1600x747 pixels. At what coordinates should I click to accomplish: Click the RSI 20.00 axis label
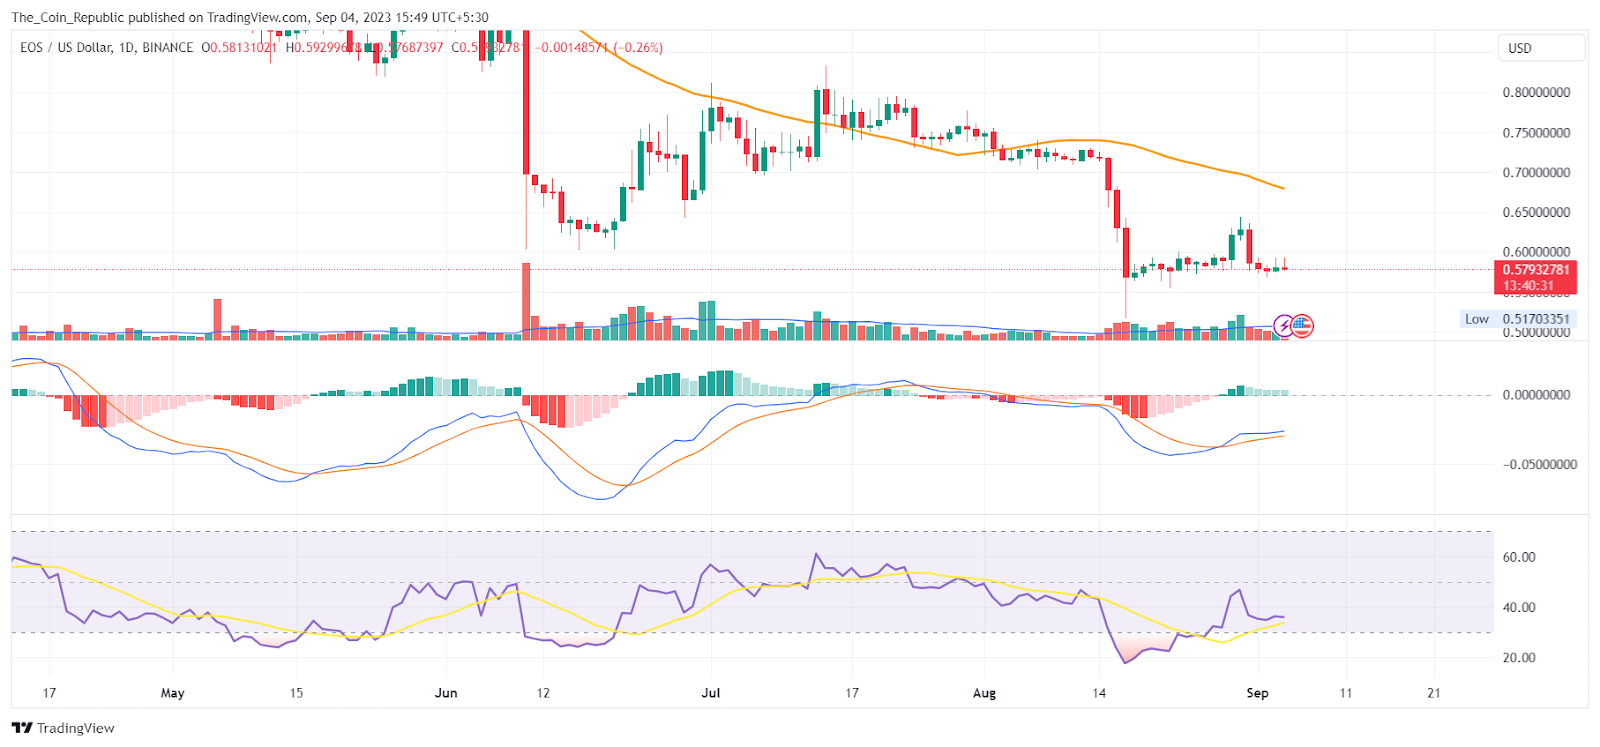pyautogui.click(x=1519, y=657)
